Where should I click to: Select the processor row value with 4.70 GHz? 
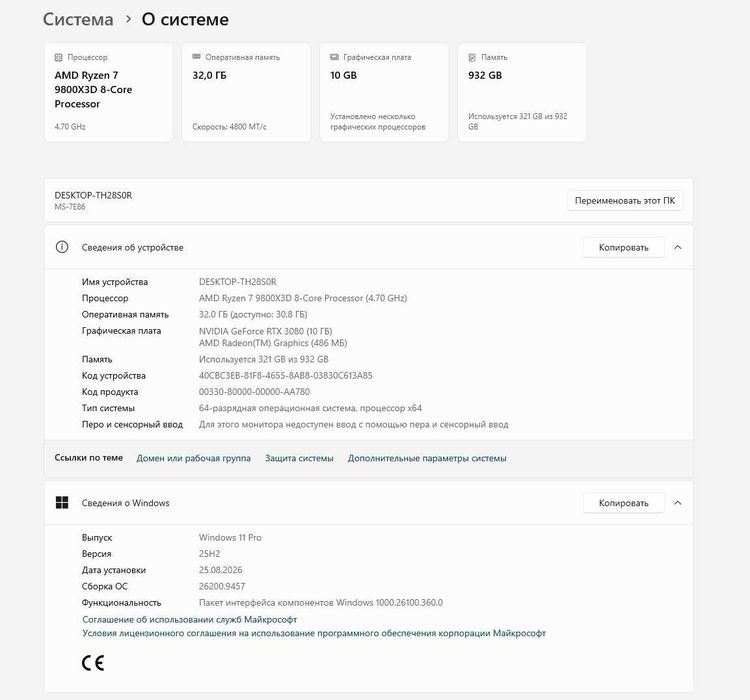click(303, 298)
